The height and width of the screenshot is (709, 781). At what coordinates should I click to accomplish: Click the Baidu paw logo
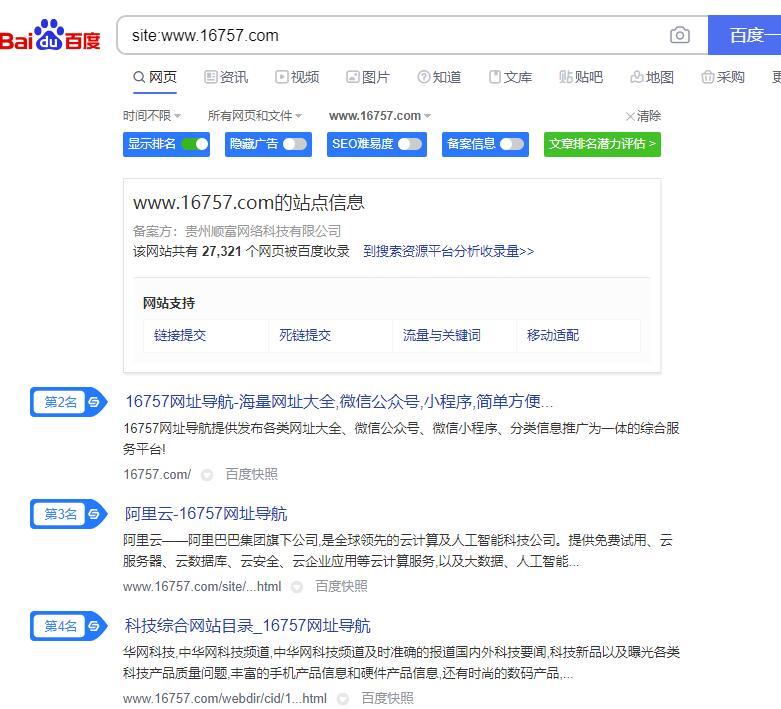pyautogui.click(x=49, y=35)
